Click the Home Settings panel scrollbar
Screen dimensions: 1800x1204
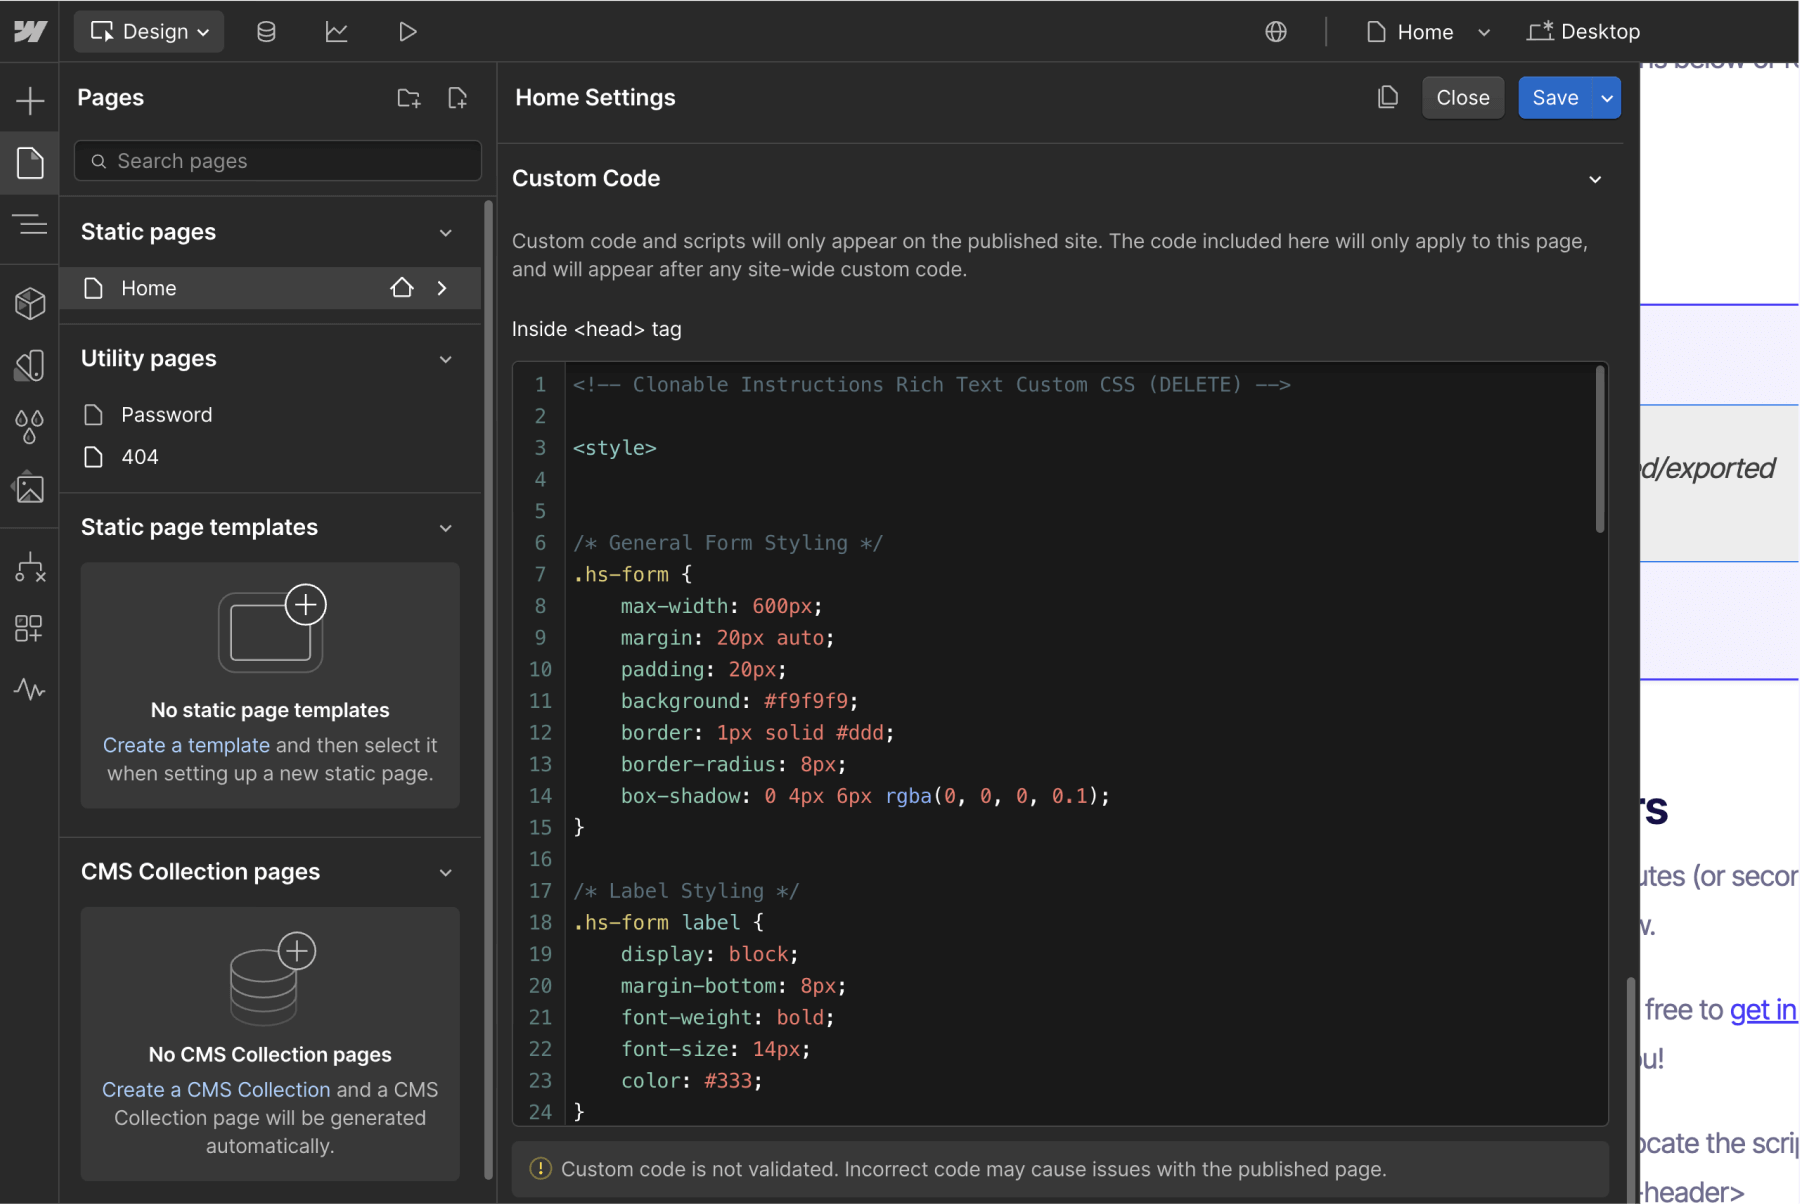click(1631, 1088)
